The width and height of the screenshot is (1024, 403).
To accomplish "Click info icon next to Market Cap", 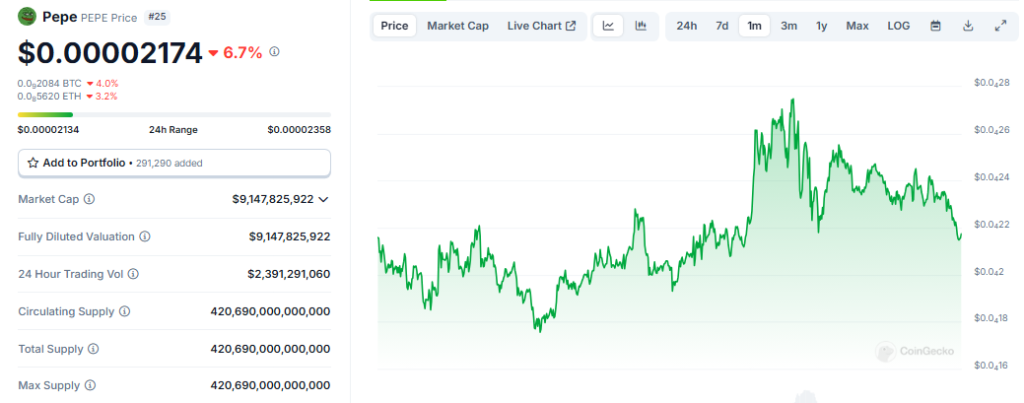I will pyautogui.click(x=89, y=199).
